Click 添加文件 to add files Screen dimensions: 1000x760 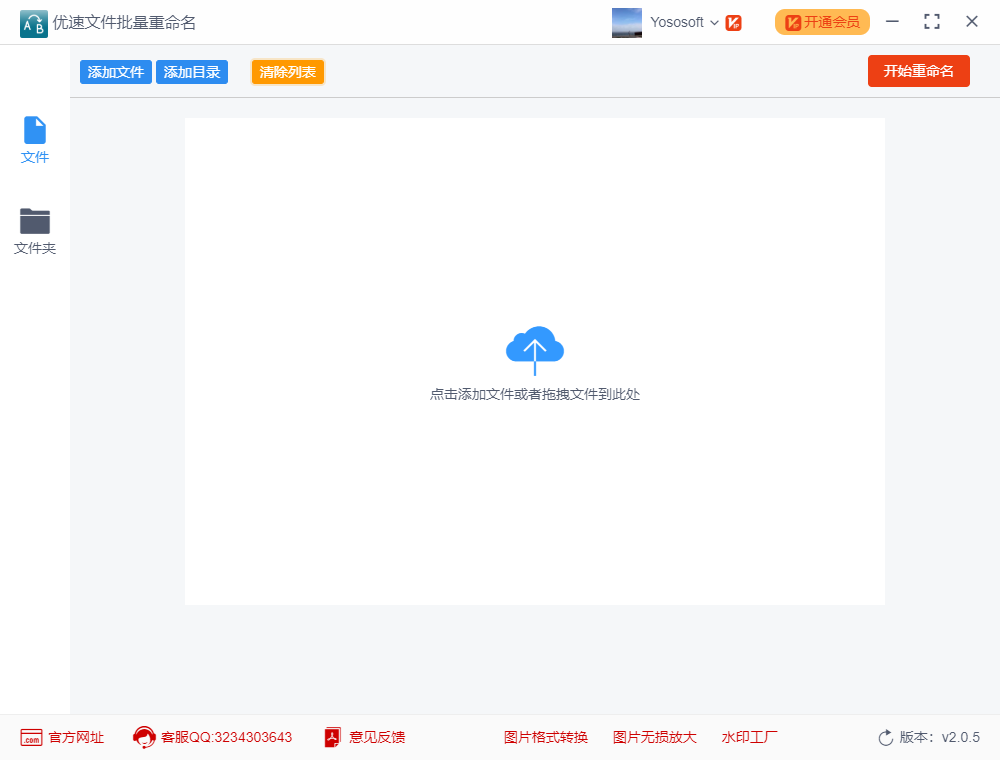[x=115, y=71]
